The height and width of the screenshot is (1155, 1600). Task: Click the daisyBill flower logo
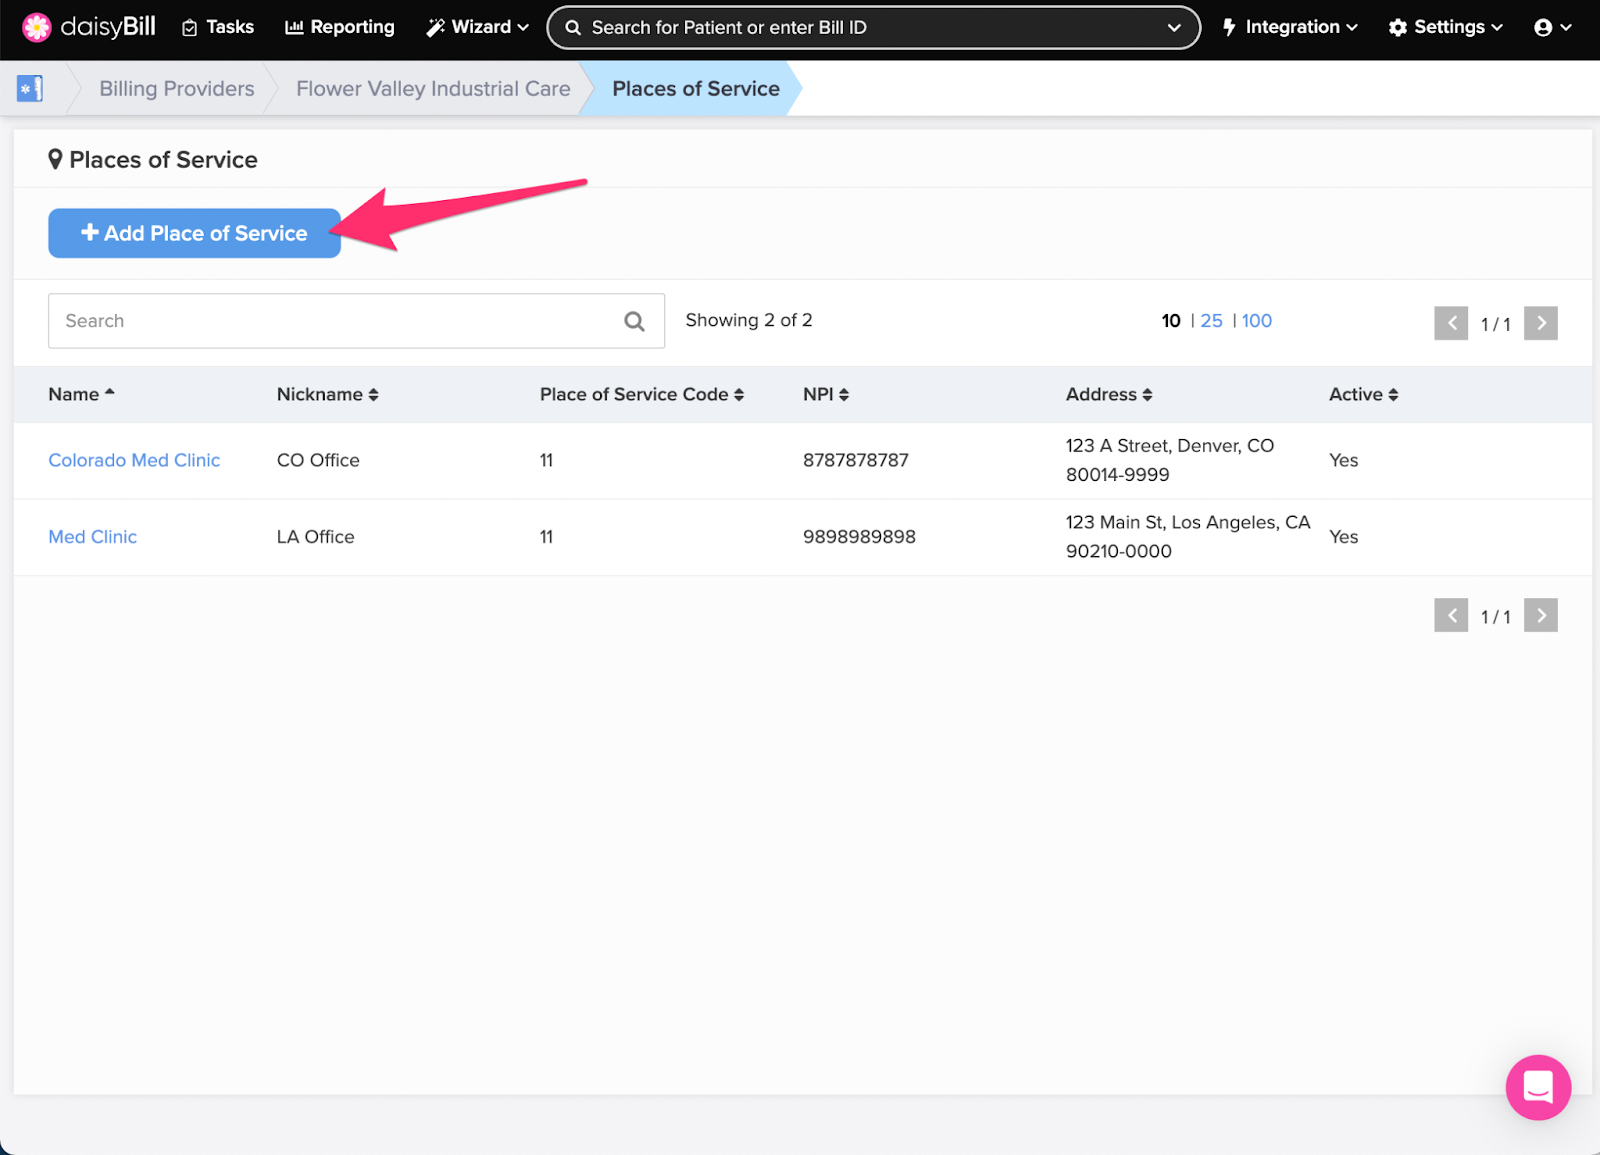coord(37,27)
